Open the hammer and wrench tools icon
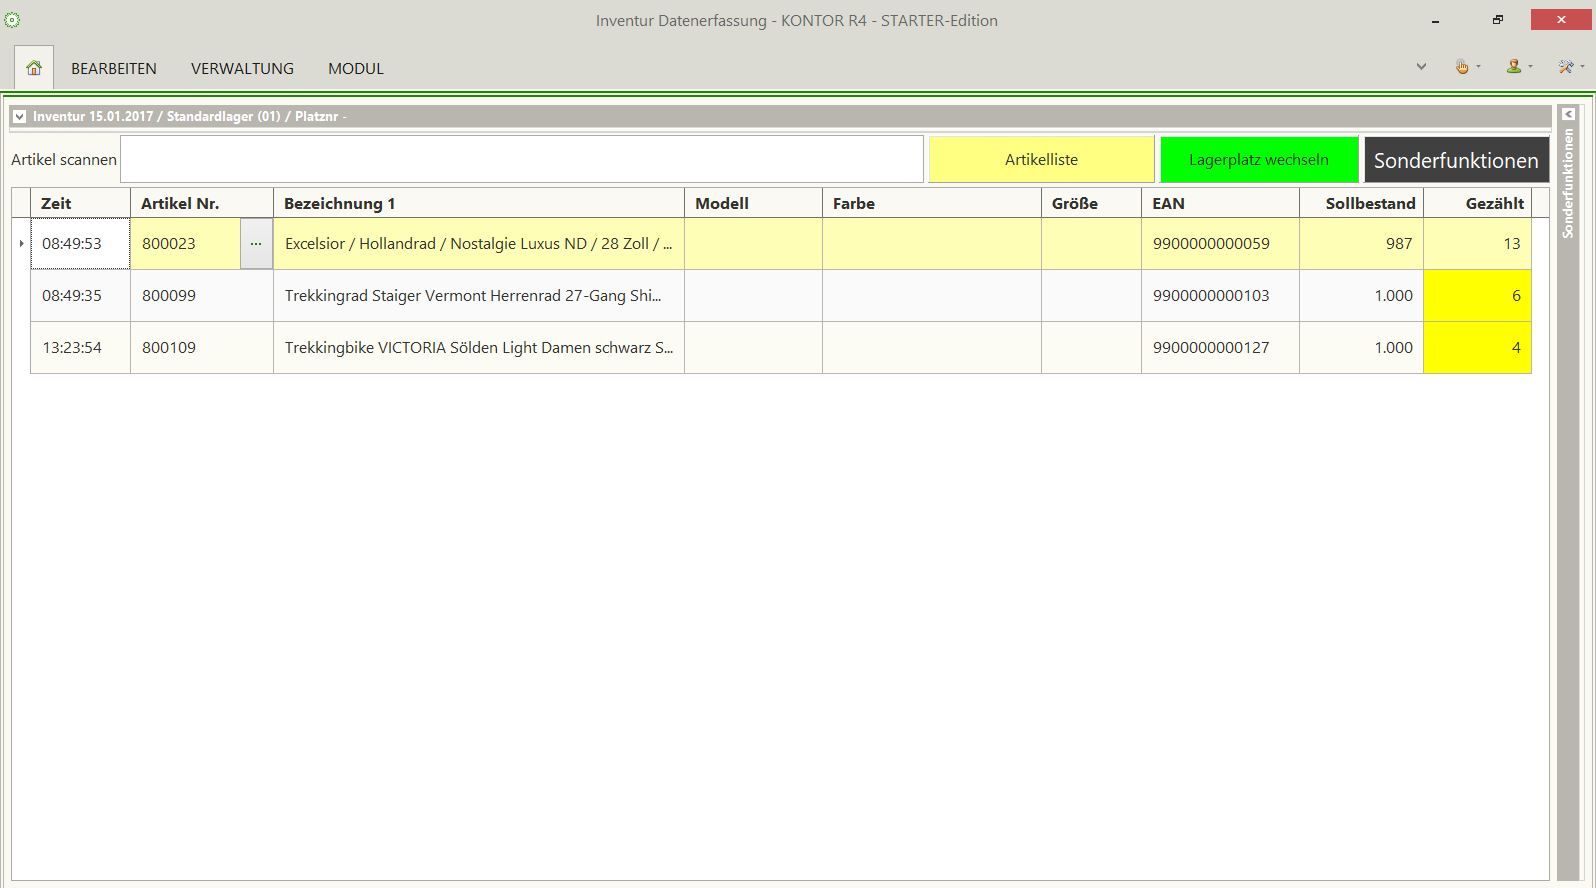 (x=1566, y=67)
